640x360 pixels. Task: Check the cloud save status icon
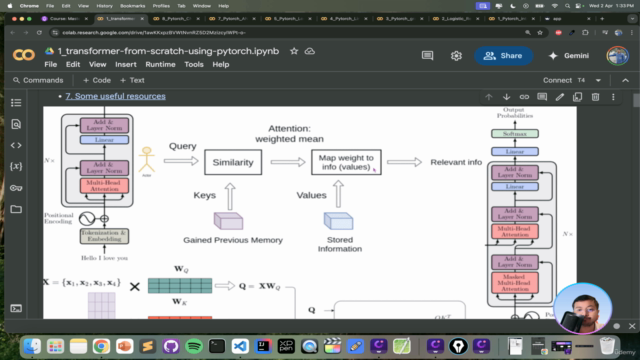310,51
